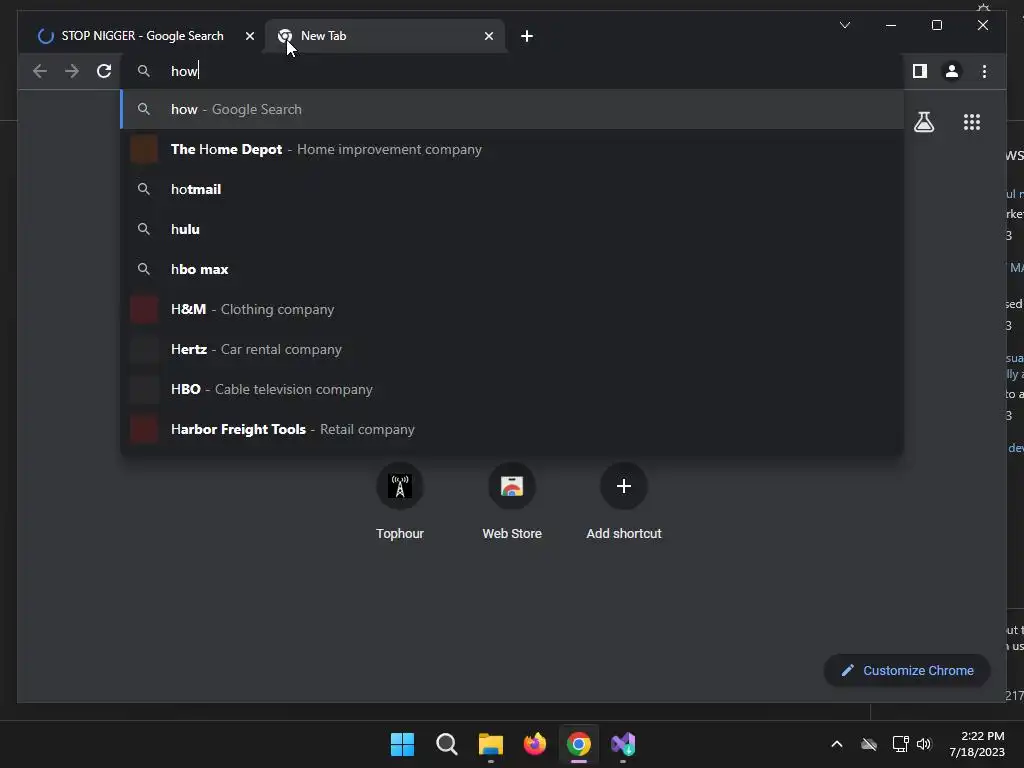Choose The Home Depot suggestion
This screenshot has height=768, width=1024.
pos(512,149)
